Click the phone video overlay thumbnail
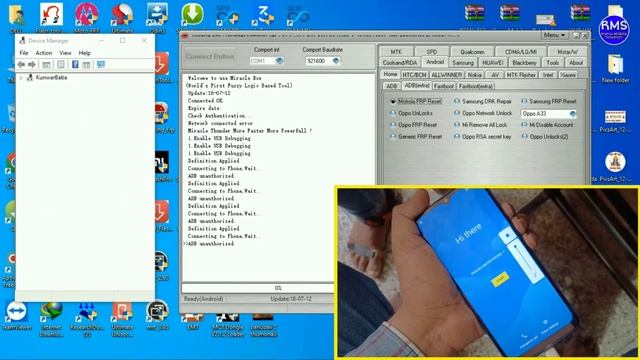 tap(488, 273)
